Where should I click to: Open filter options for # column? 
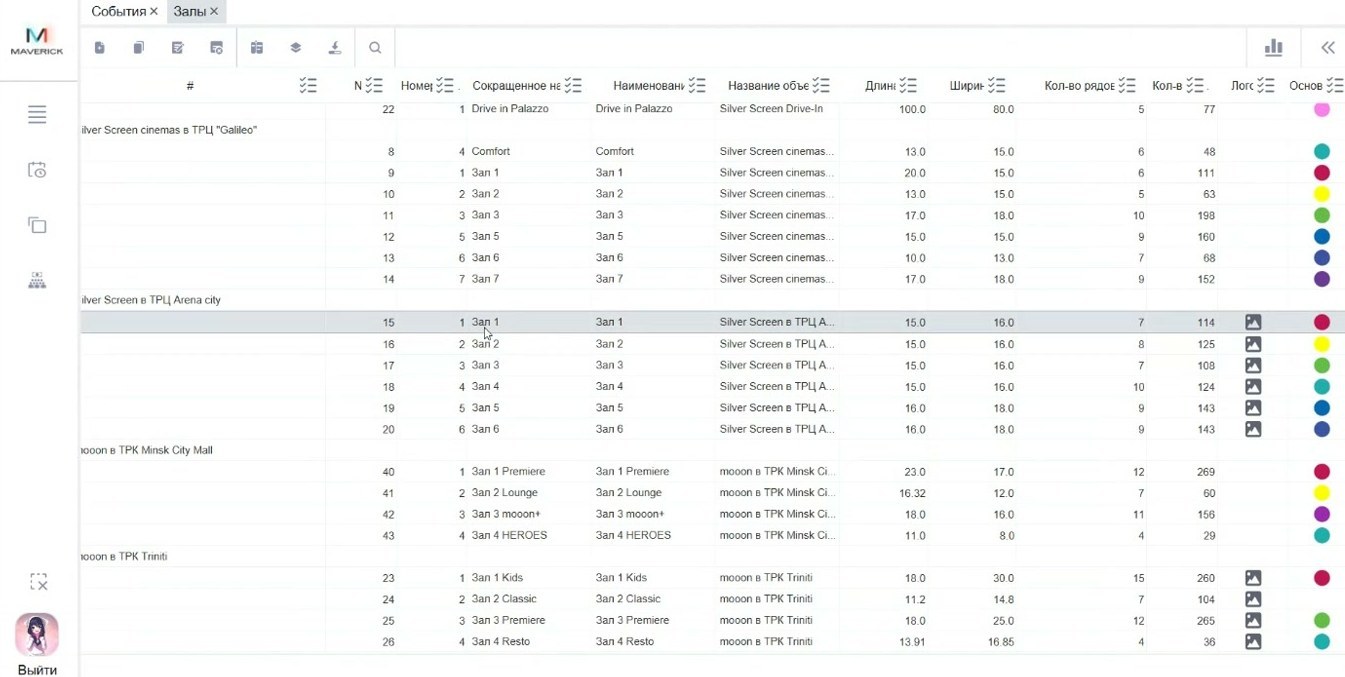[308, 86]
